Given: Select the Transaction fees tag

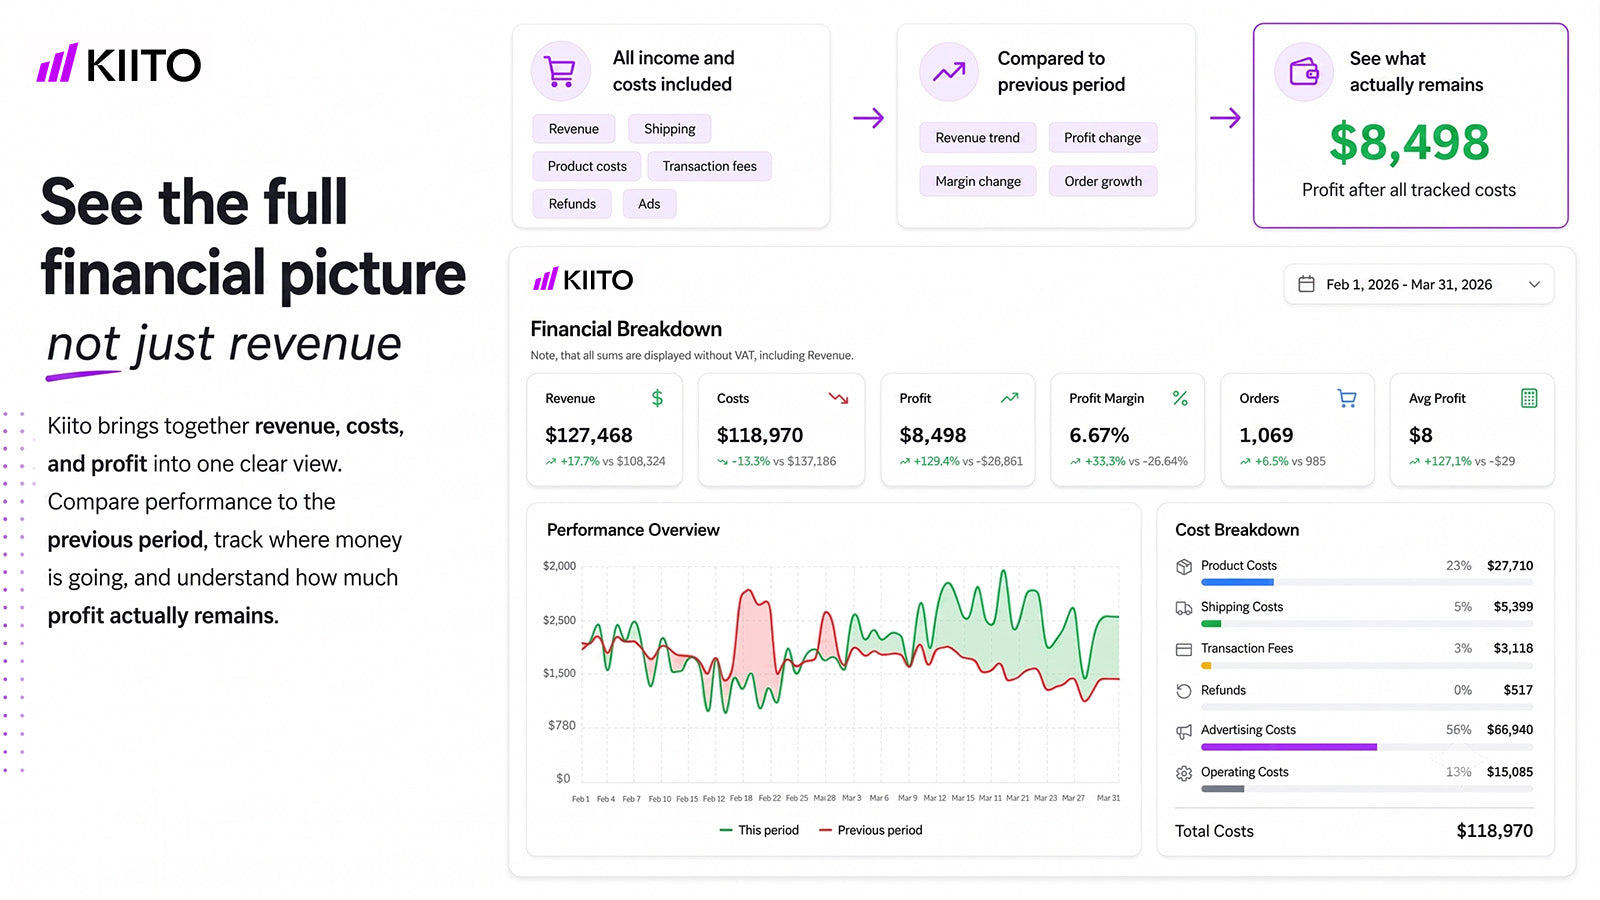Looking at the screenshot, I should coord(709,166).
